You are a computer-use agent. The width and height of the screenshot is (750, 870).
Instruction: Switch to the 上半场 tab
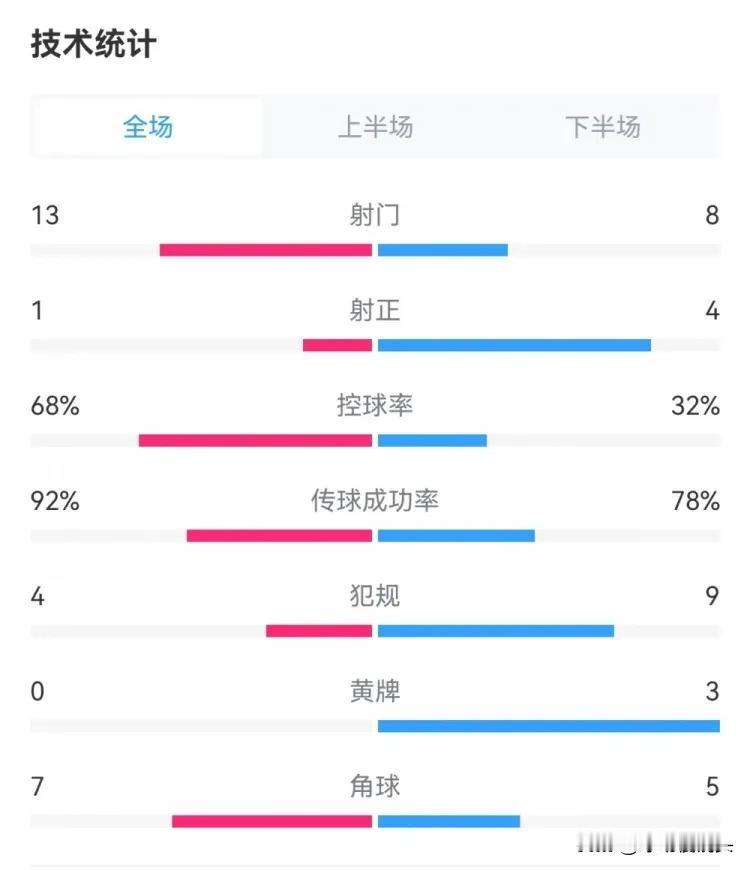coord(375,127)
